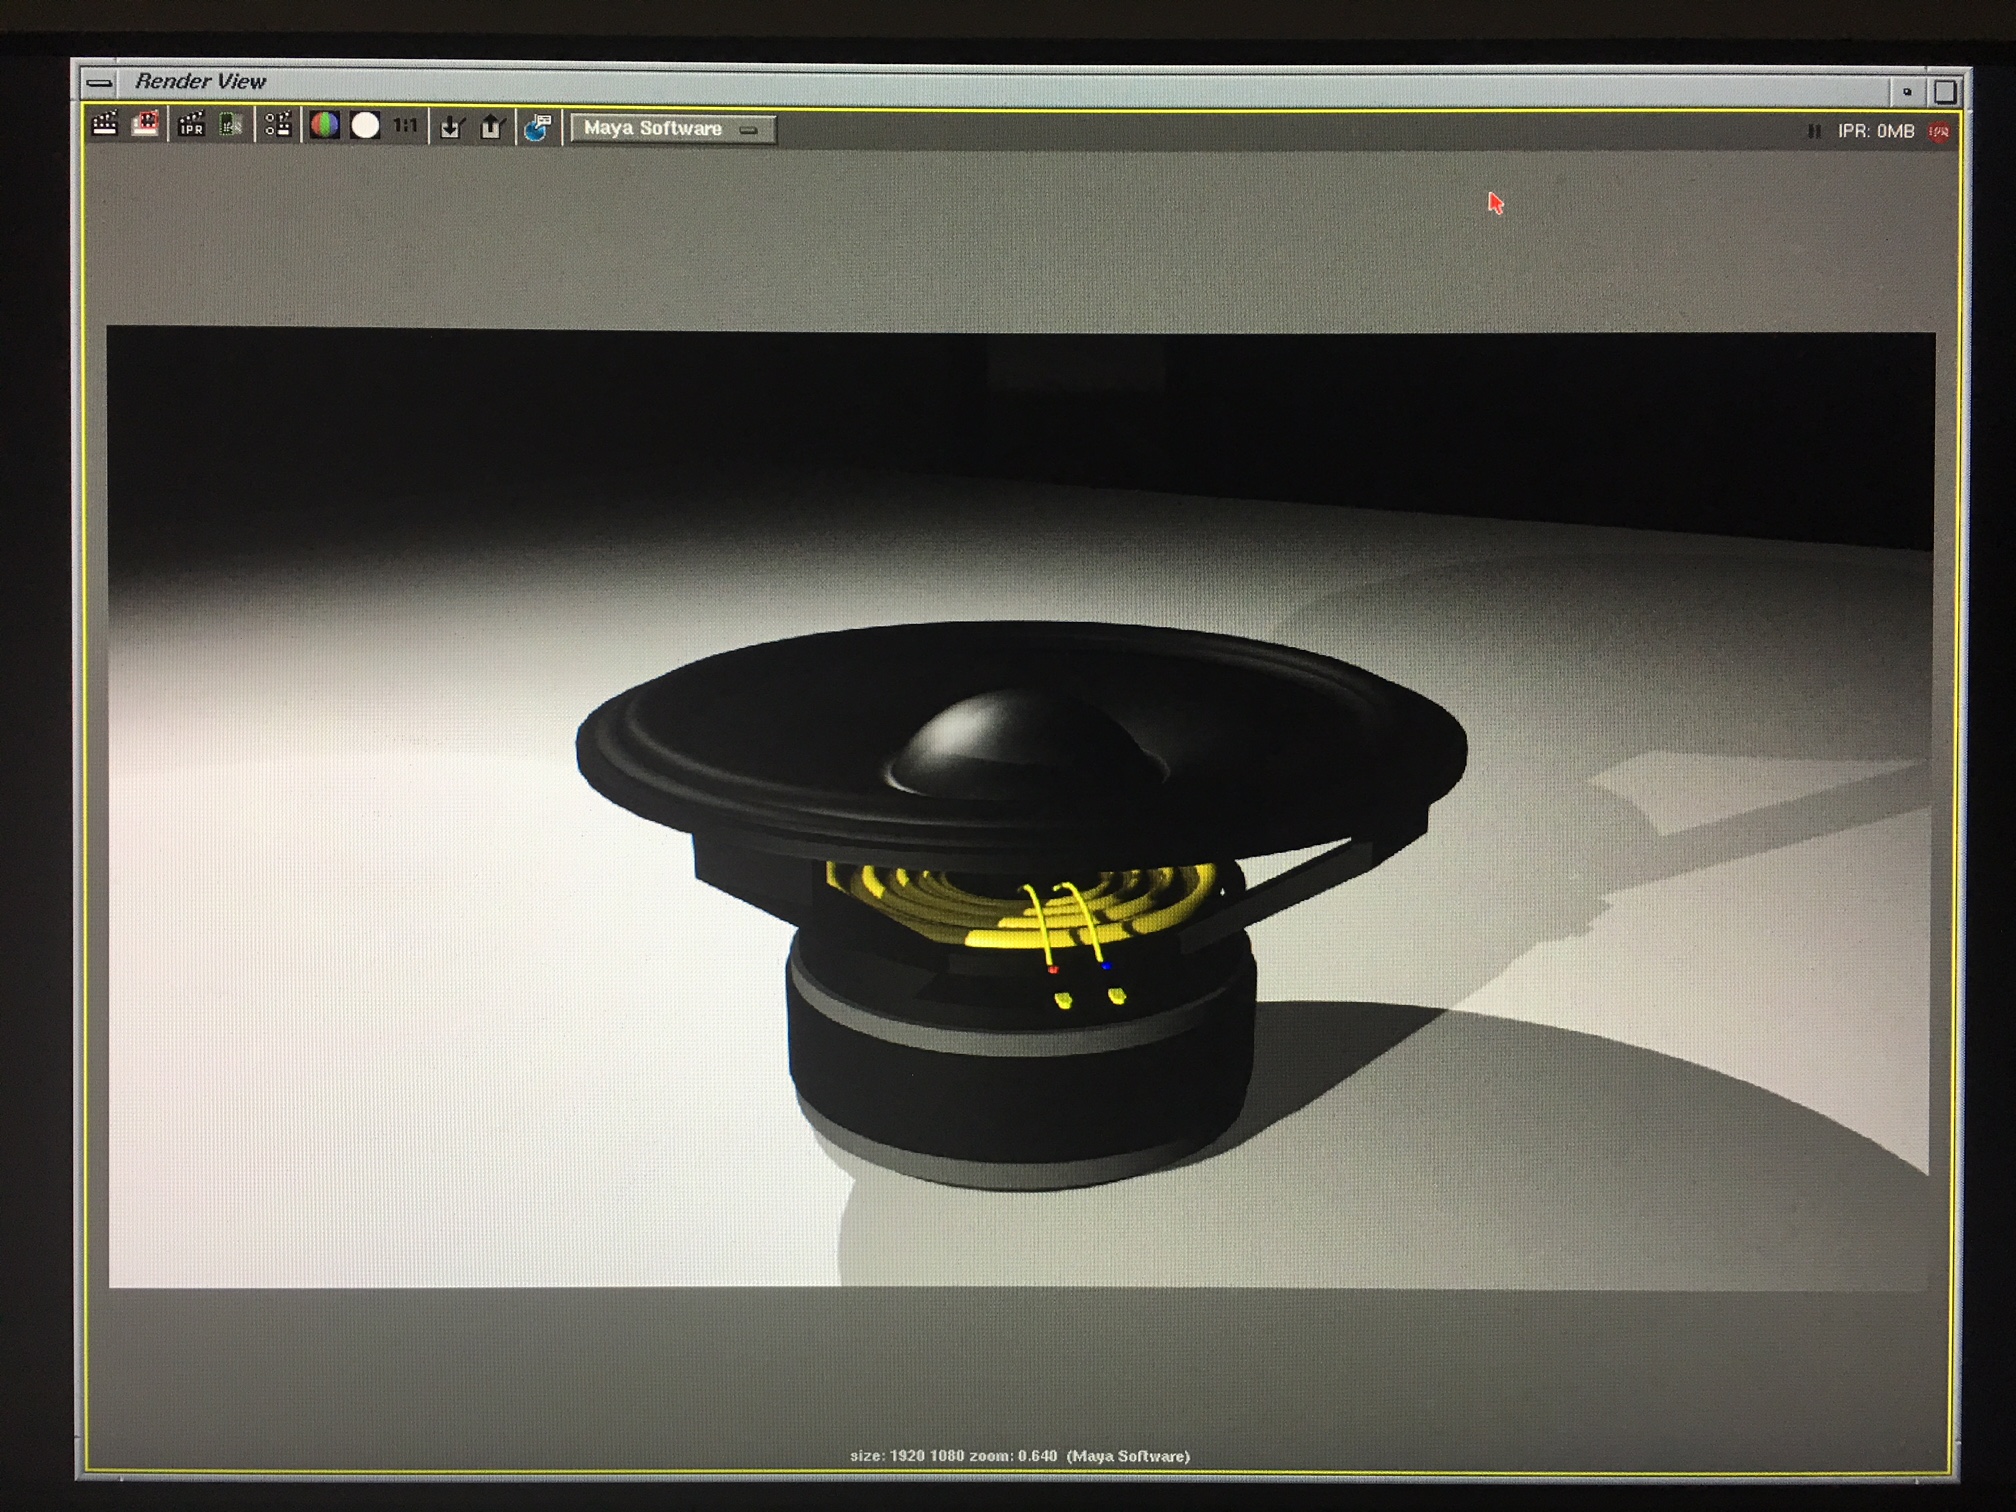
Task: Click the Refresh IPR Image icon
Action: [x=232, y=125]
